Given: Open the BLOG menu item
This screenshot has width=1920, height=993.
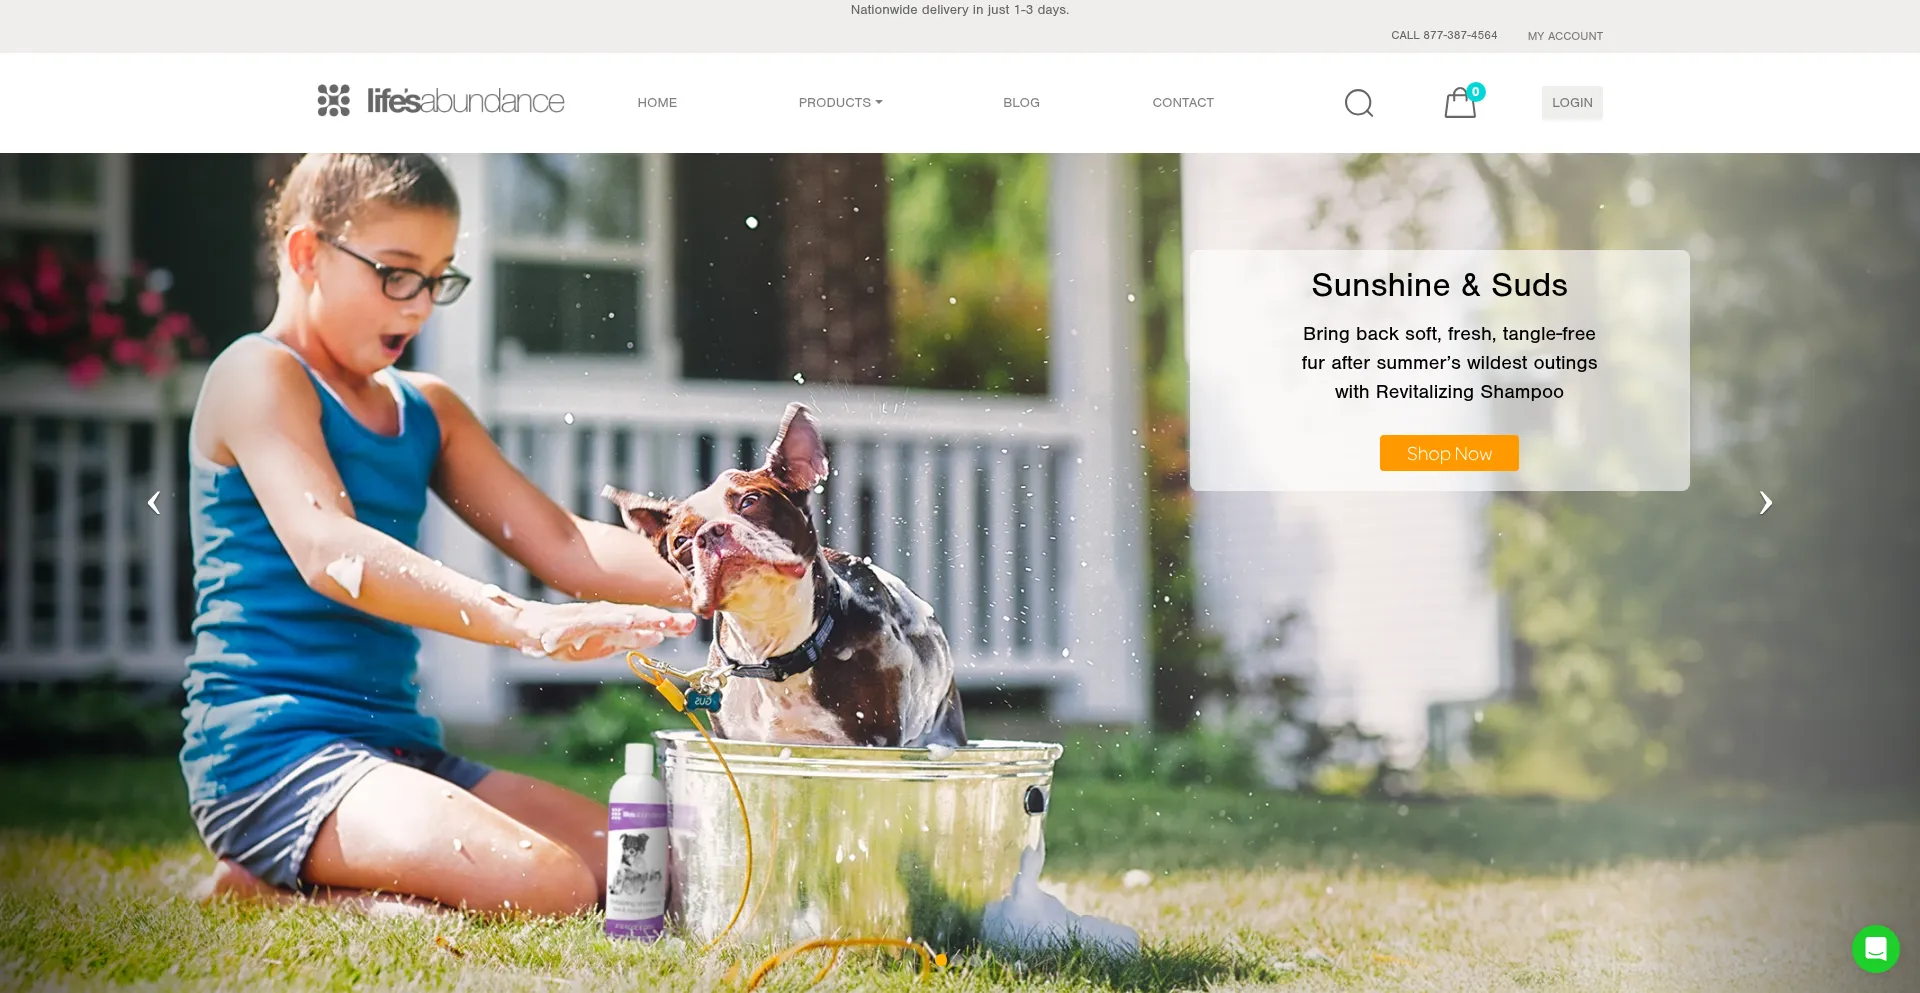Looking at the screenshot, I should pos(1021,103).
